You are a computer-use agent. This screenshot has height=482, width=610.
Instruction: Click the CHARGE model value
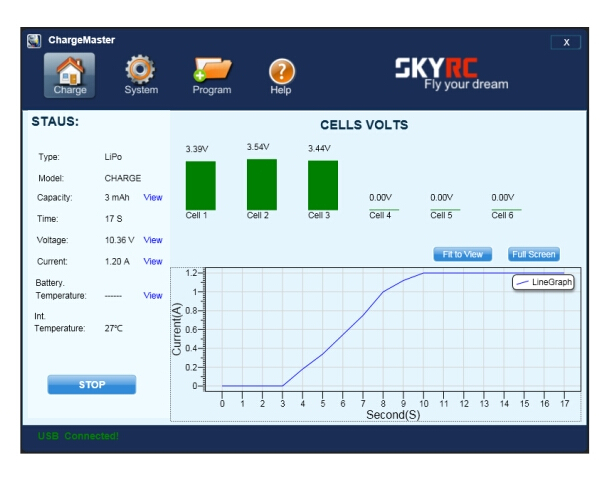[x=123, y=178]
